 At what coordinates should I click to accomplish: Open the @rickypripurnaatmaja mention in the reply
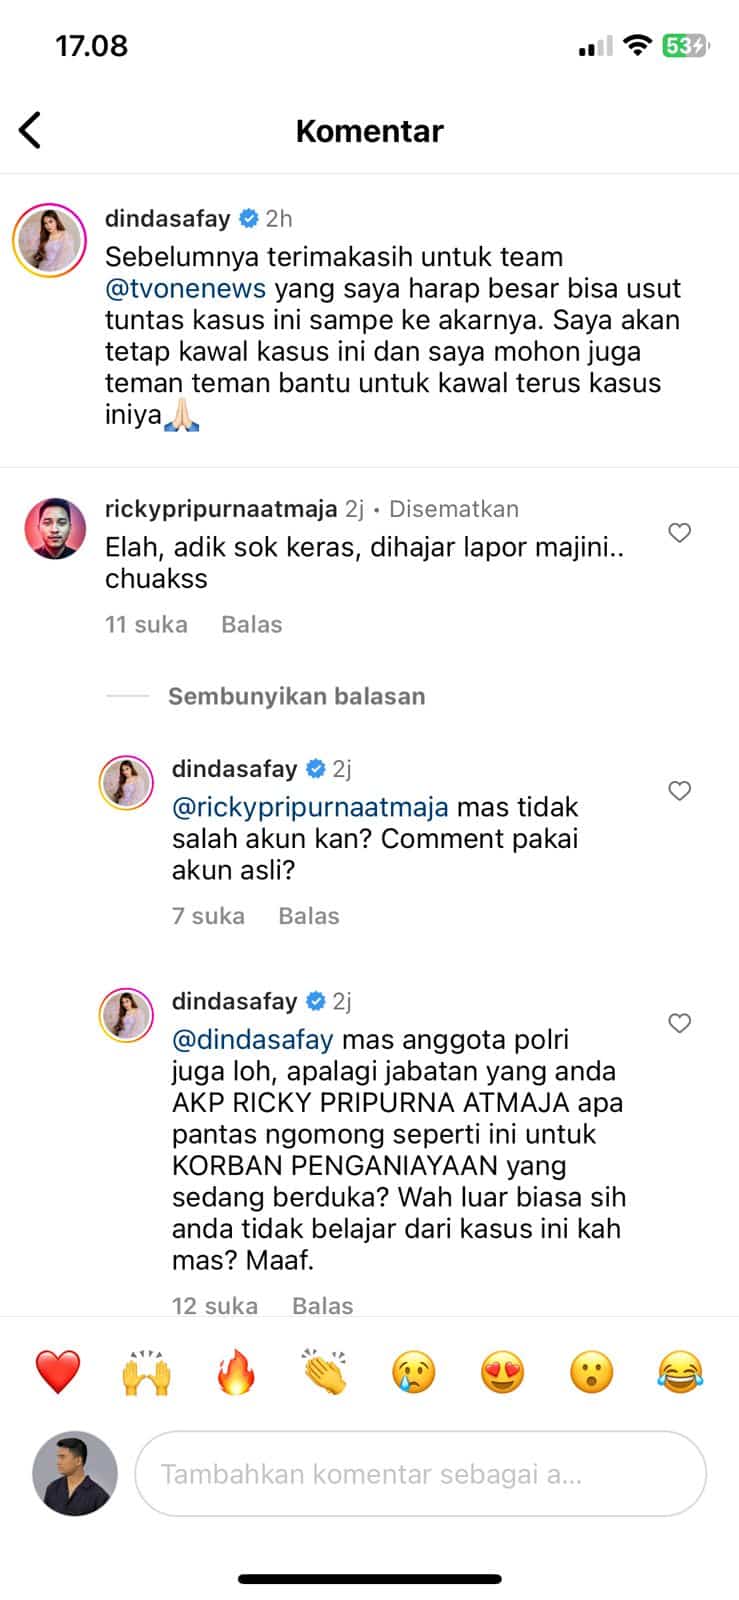pyautogui.click(x=310, y=807)
